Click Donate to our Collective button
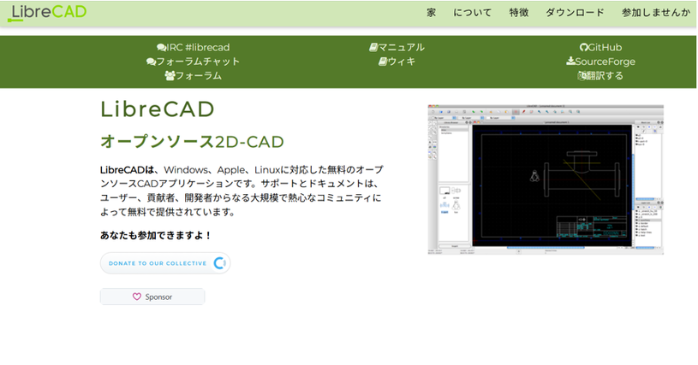Screen dimensions: 698x365 tap(165, 263)
